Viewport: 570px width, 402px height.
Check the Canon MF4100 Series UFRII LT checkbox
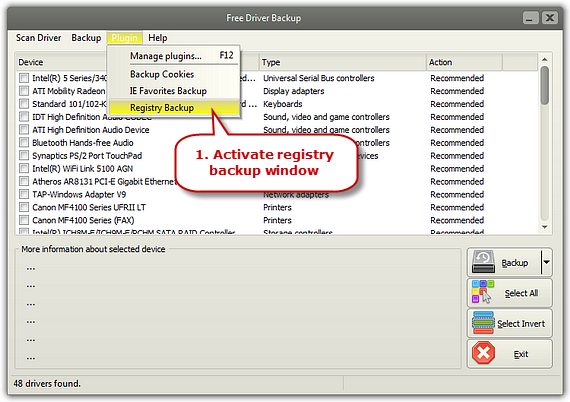point(24,207)
